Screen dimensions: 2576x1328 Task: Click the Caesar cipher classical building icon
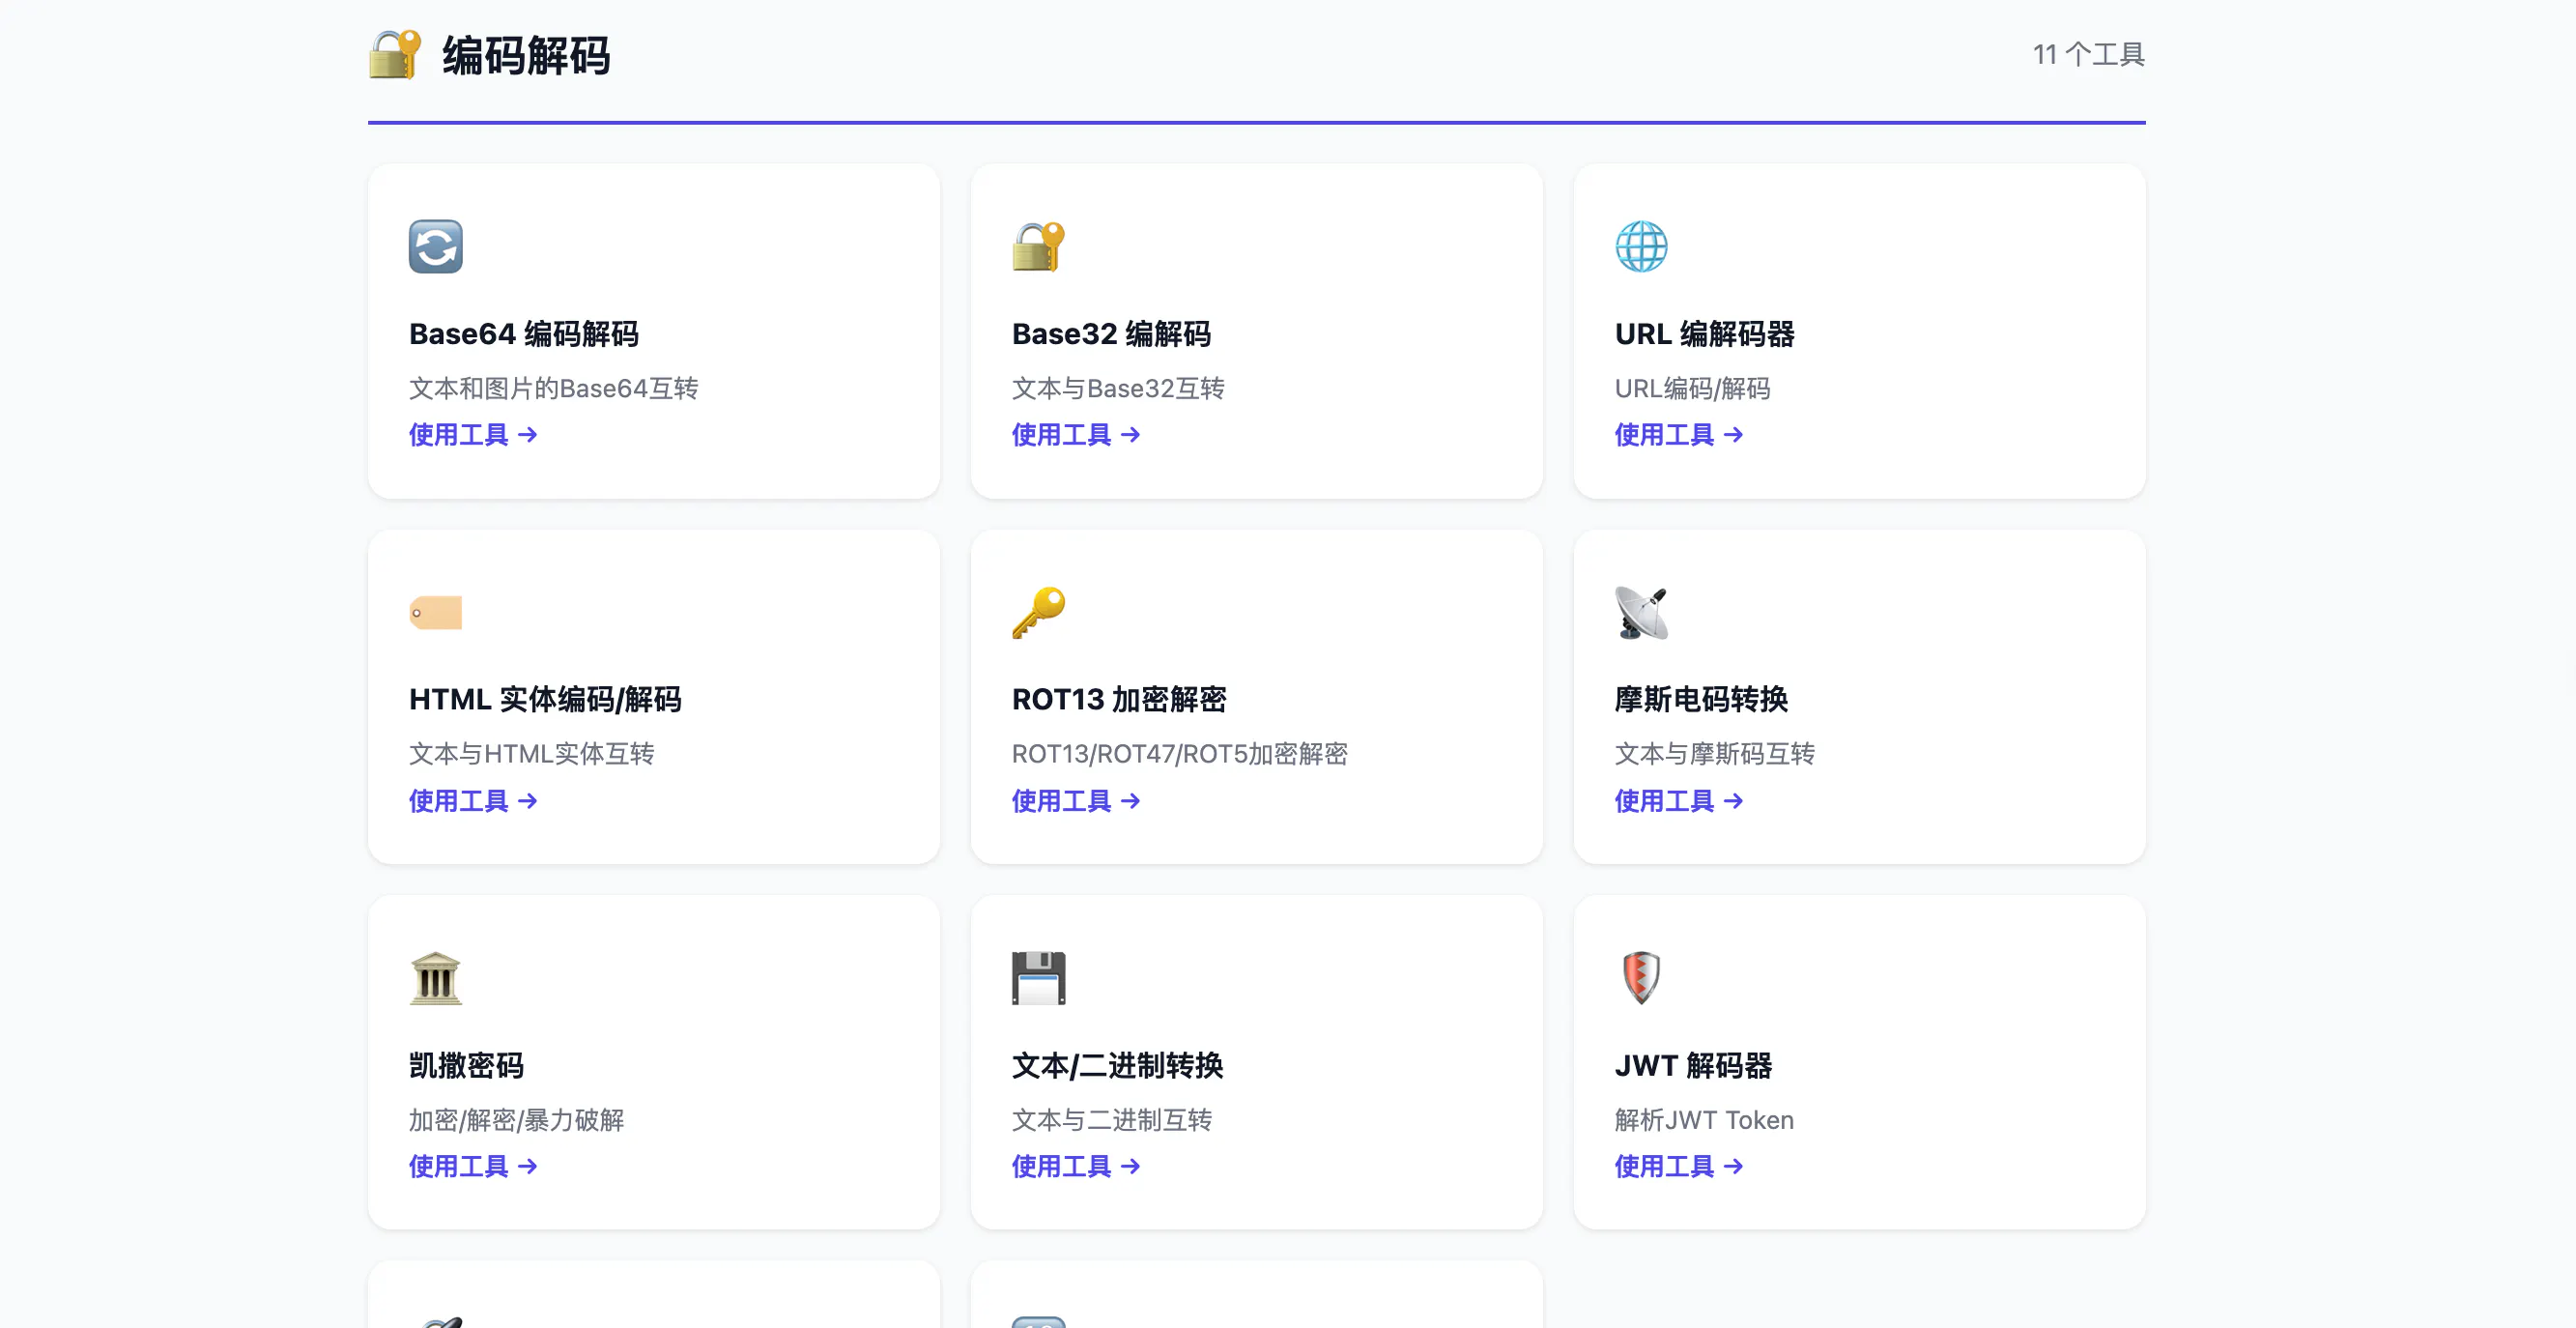tap(436, 978)
